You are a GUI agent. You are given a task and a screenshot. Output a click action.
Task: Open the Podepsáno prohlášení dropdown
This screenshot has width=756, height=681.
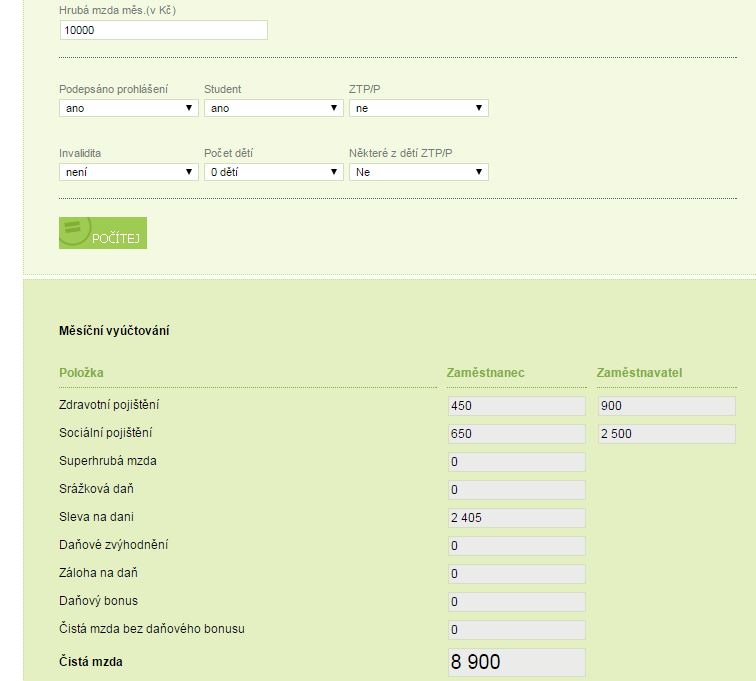(x=128, y=108)
